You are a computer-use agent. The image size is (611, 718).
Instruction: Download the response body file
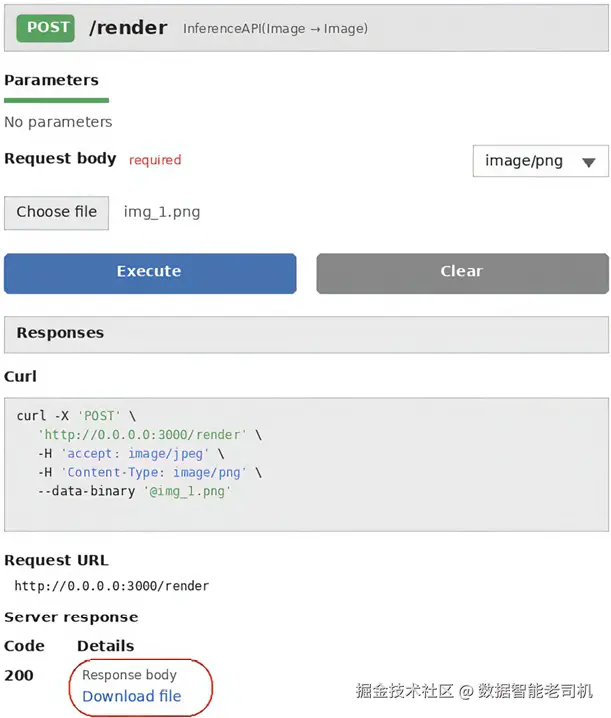pyautogui.click(x=132, y=696)
